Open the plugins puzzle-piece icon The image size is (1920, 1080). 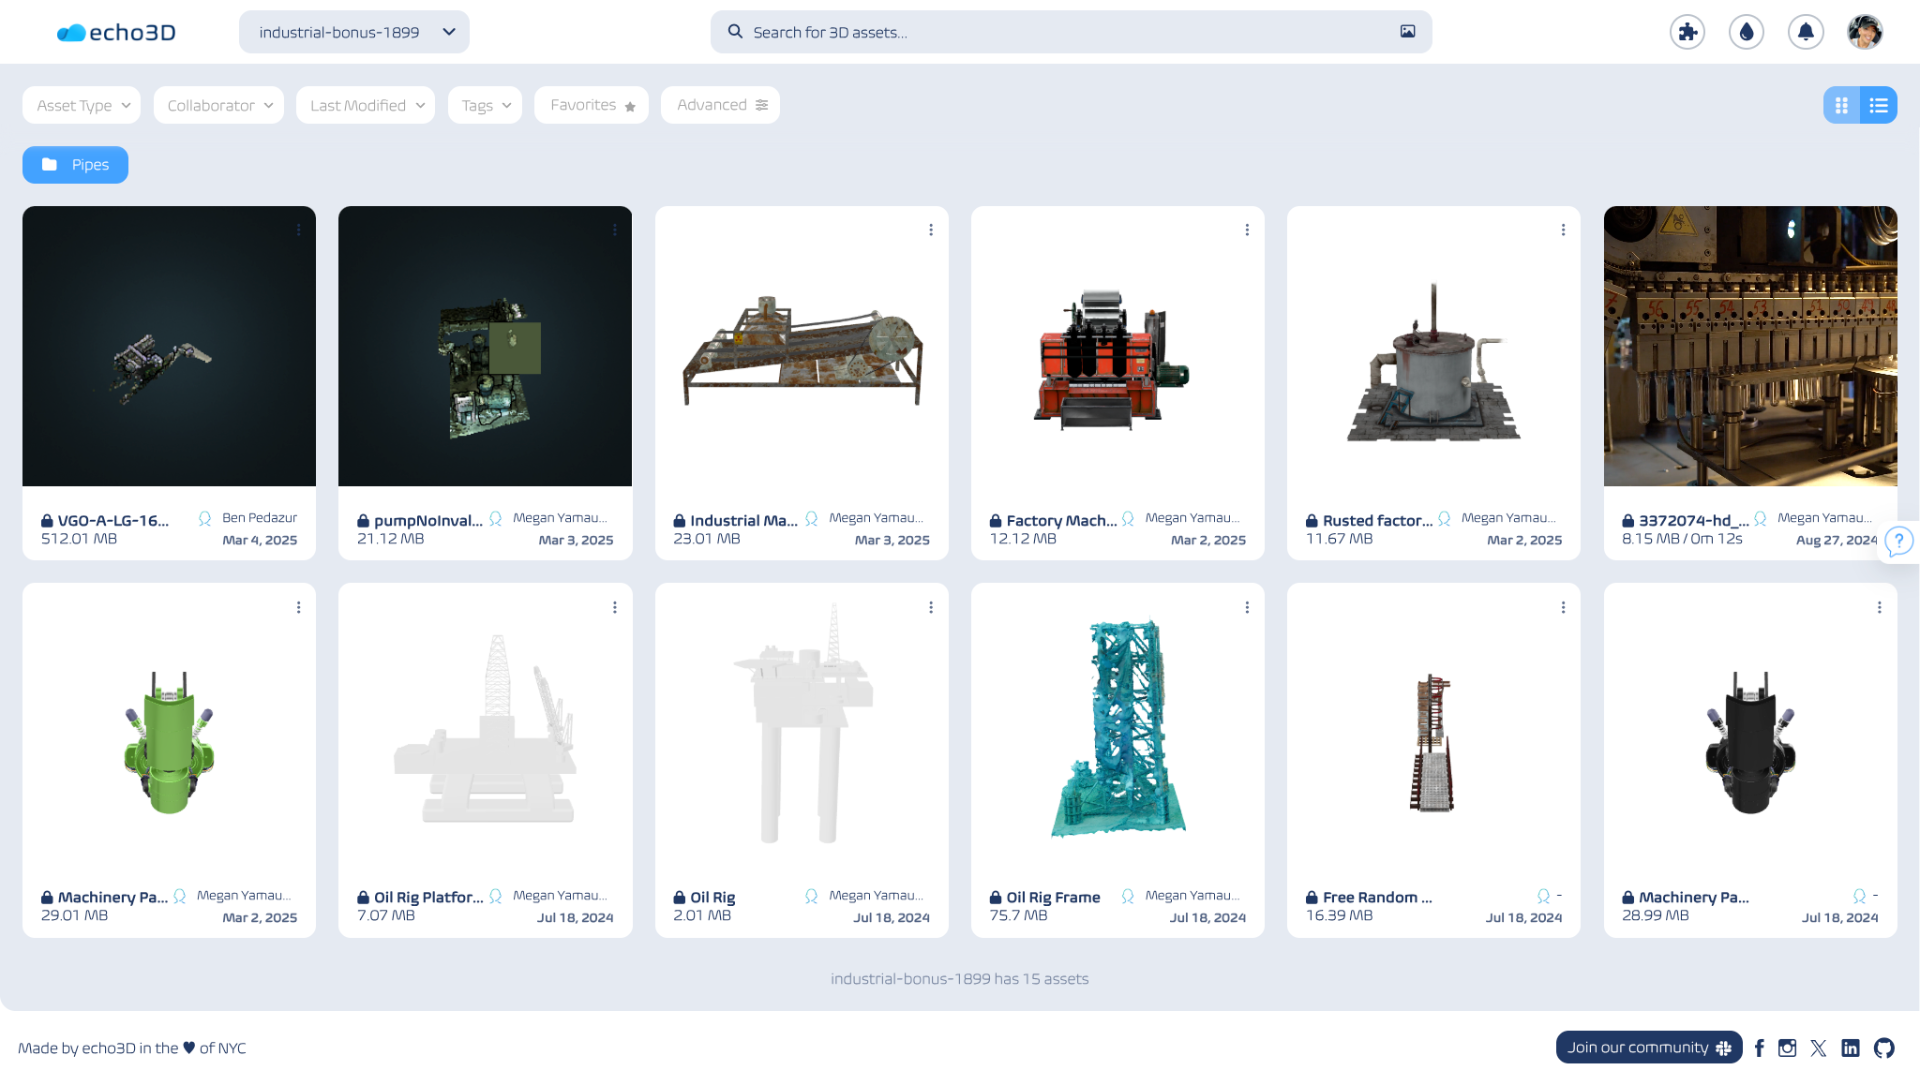(1687, 31)
